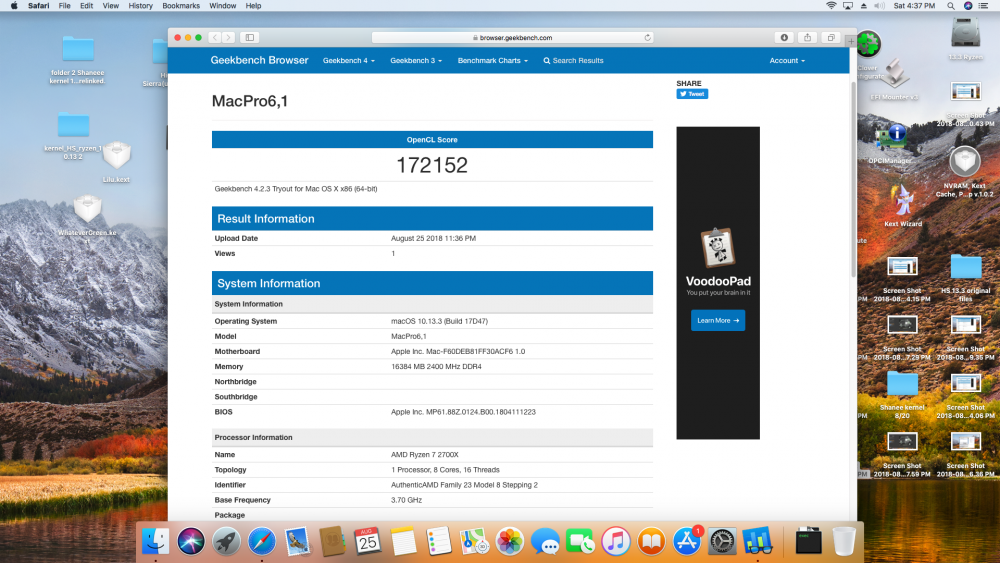This screenshot has width=1000, height=563.
Task: Open System Preferences gear in Dock
Action: [x=722, y=541]
